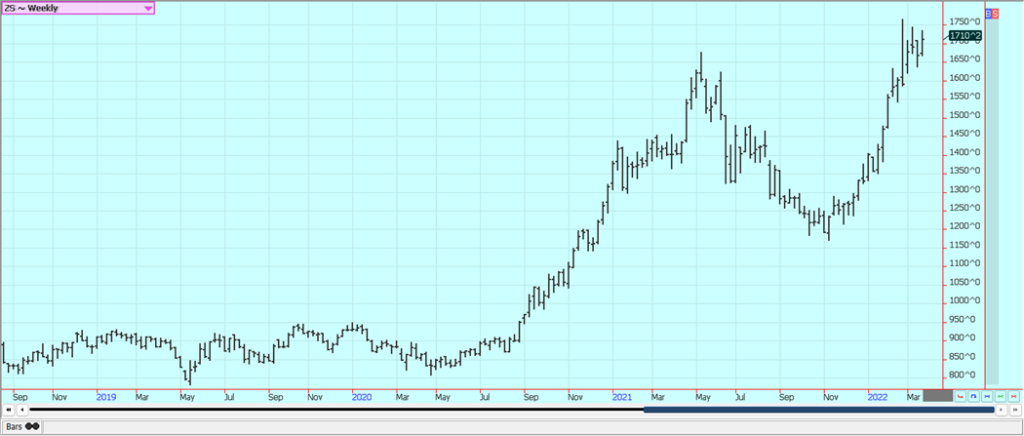Open the ZS ~ Weekly symbol dropdown
This screenshot has height=436, width=1024.
[x=78, y=8]
